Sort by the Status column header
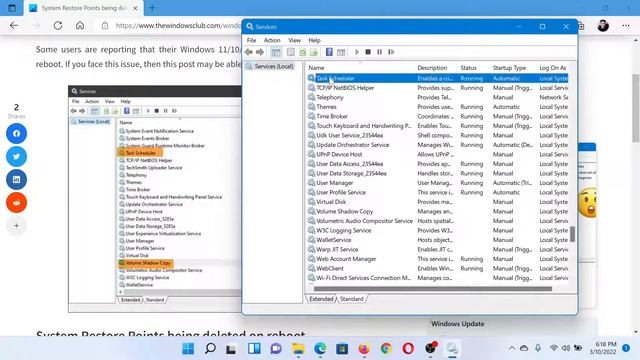The height and width of the screenshot is (360, 640). (x=469, y=68)
